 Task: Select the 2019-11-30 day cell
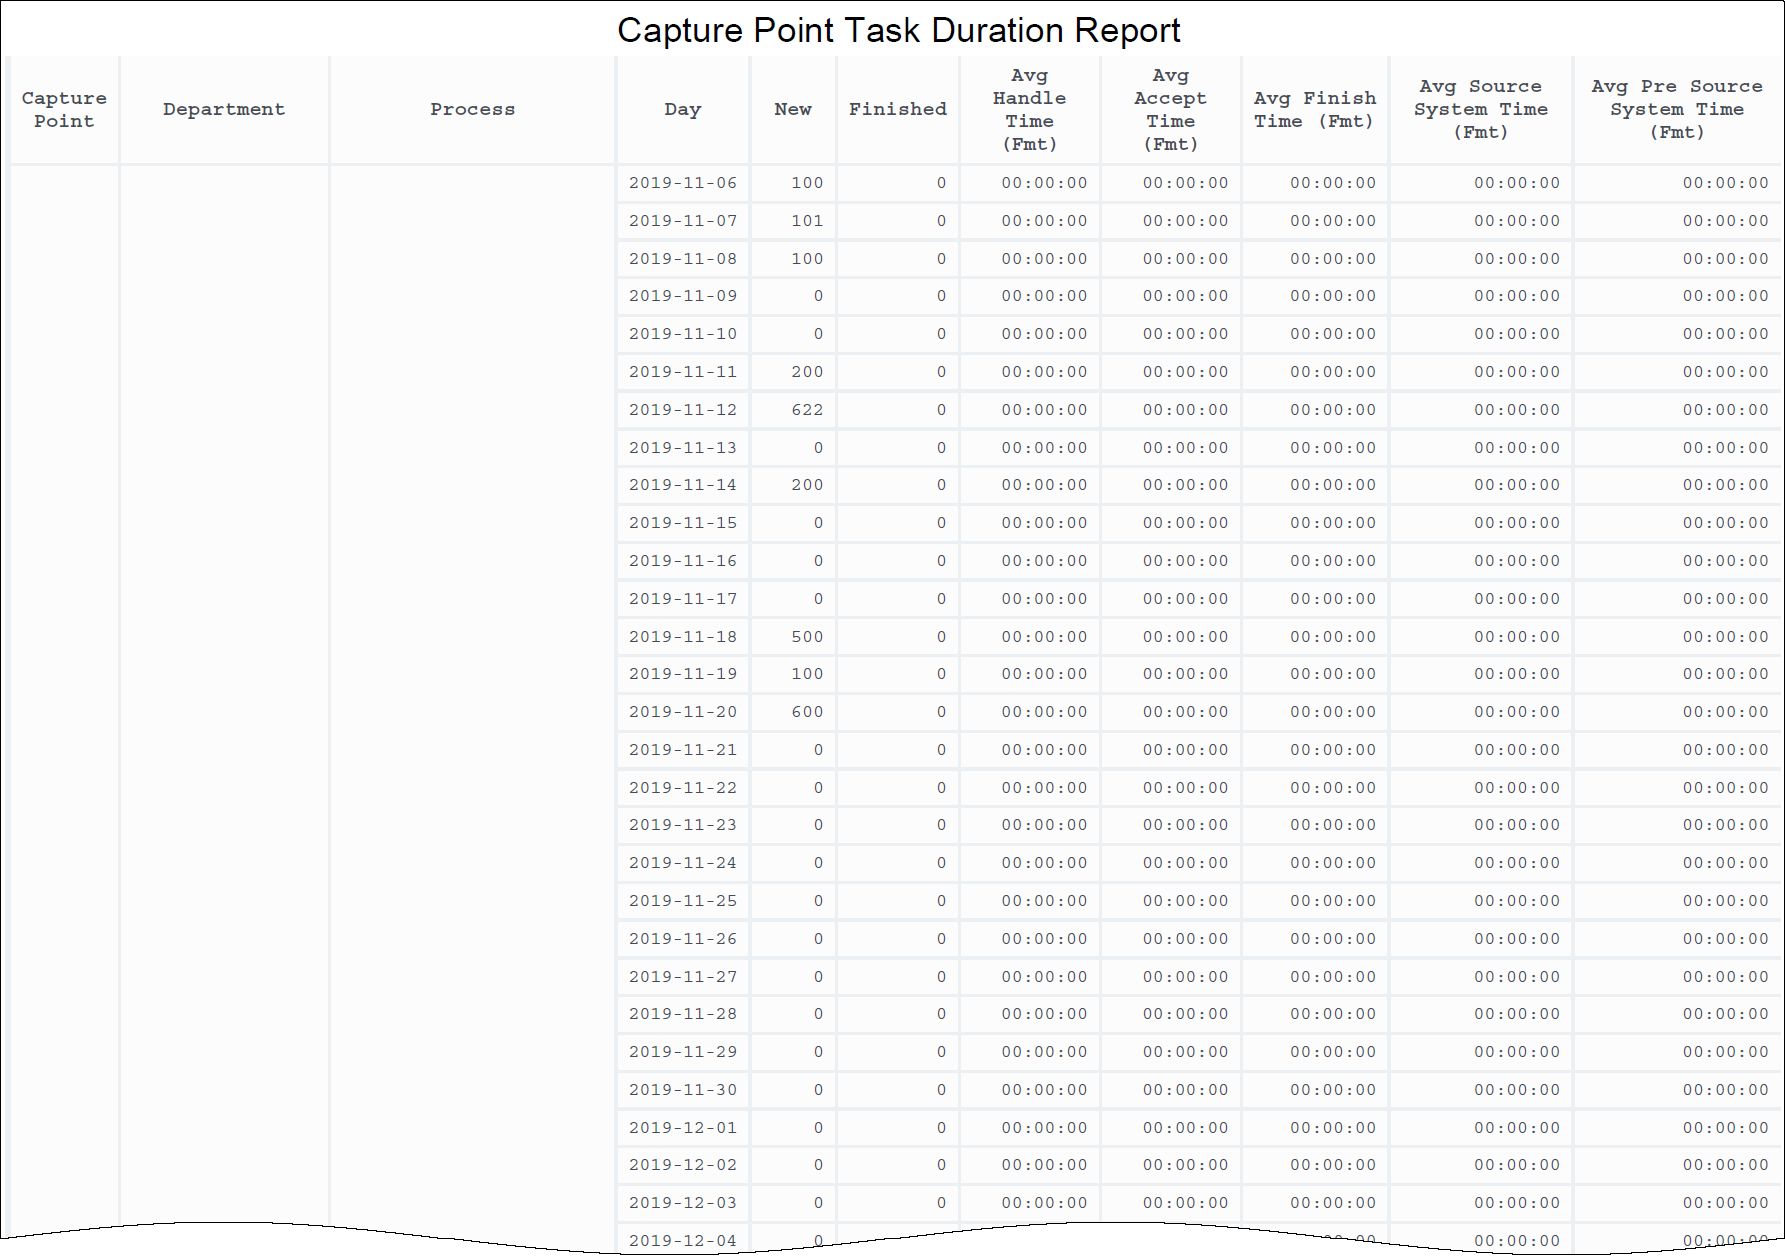point(682,1090)
